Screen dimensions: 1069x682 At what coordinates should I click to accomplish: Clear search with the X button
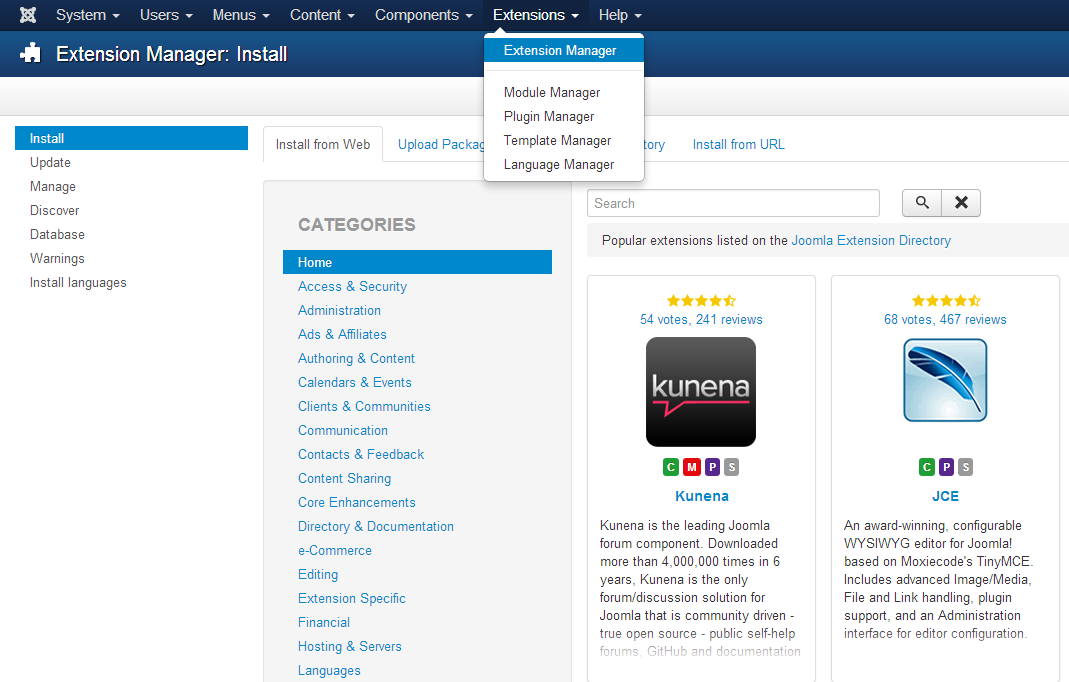point(961,203)
